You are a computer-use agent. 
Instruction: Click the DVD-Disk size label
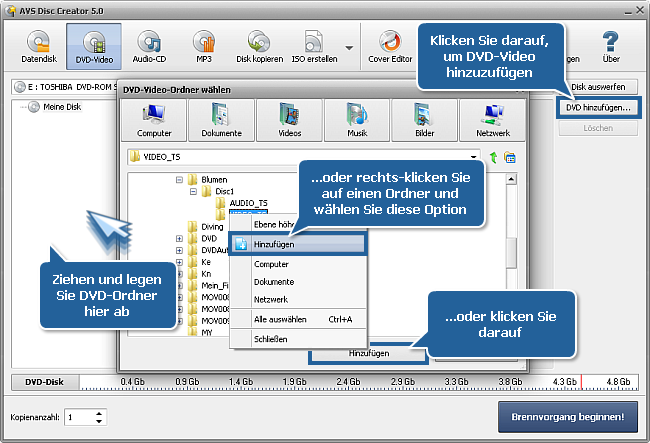44,382
